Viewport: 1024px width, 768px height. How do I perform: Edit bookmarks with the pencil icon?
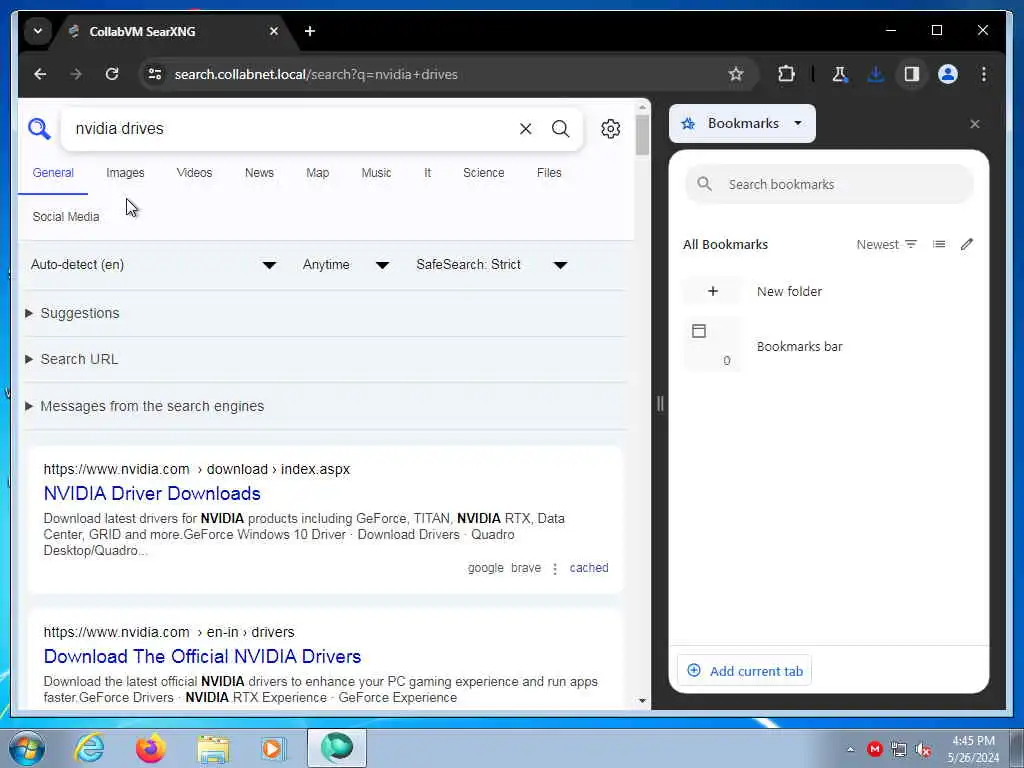[x=967, y=244]
